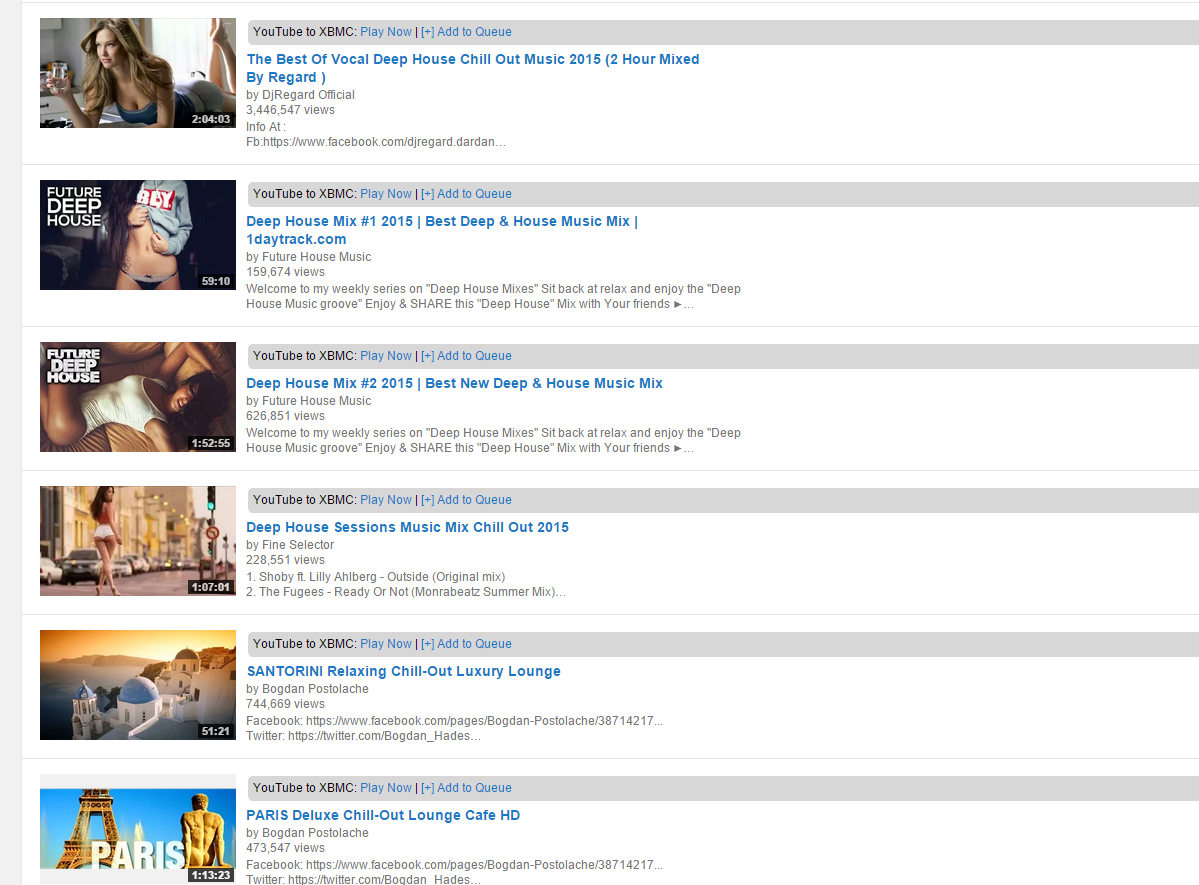Open thumbnail of the 59:10 video

click(138, 235)
